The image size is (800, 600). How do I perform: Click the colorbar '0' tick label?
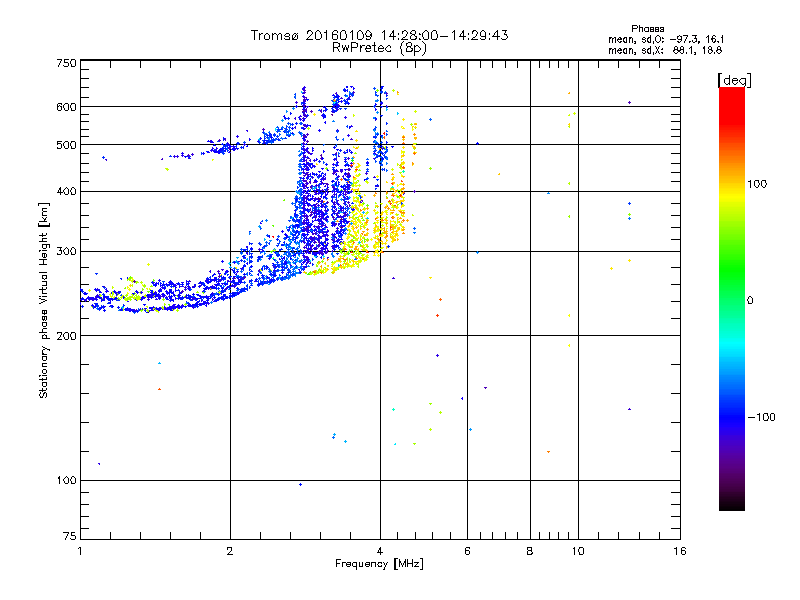click(x=750, y=301)
